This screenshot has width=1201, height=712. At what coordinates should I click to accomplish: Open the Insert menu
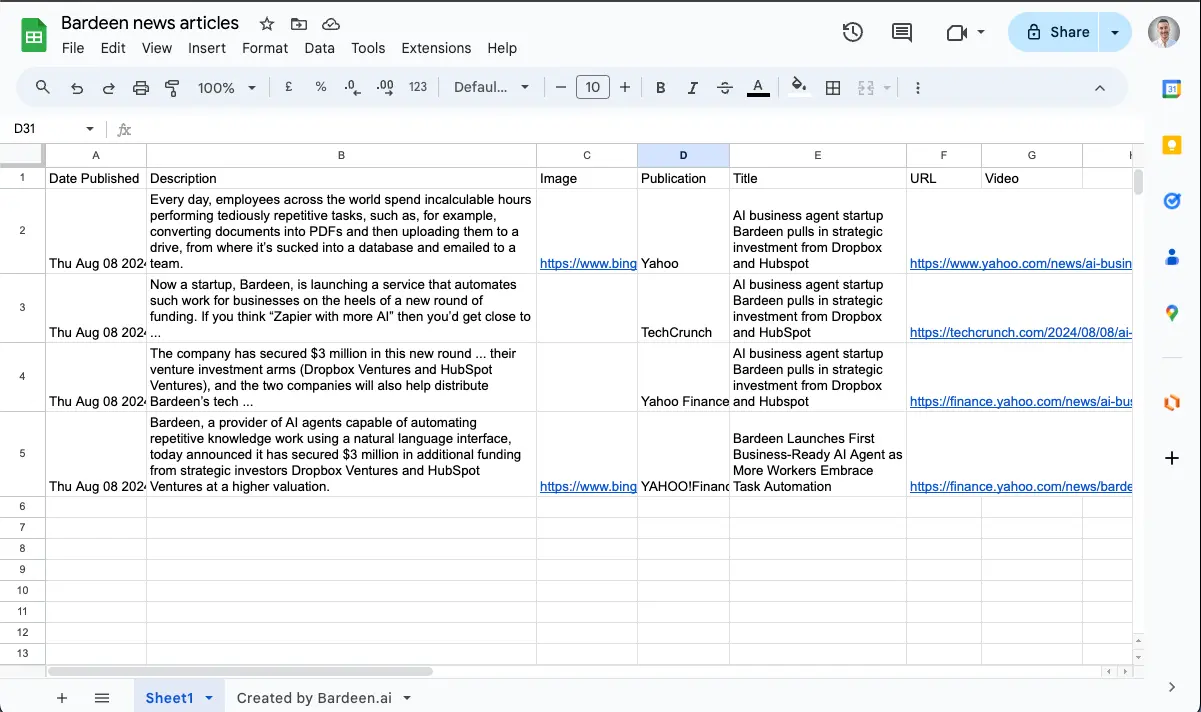pos(207,48)
